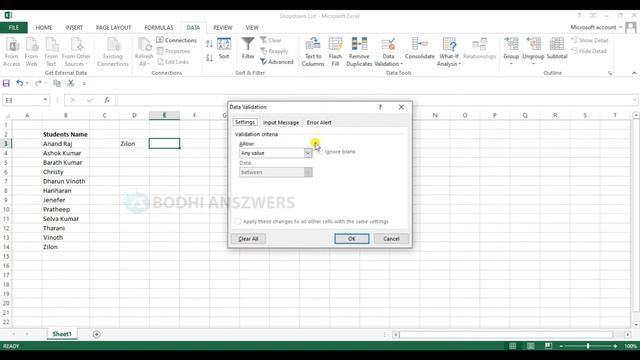Click the zoom slider handle

[588, 346]
